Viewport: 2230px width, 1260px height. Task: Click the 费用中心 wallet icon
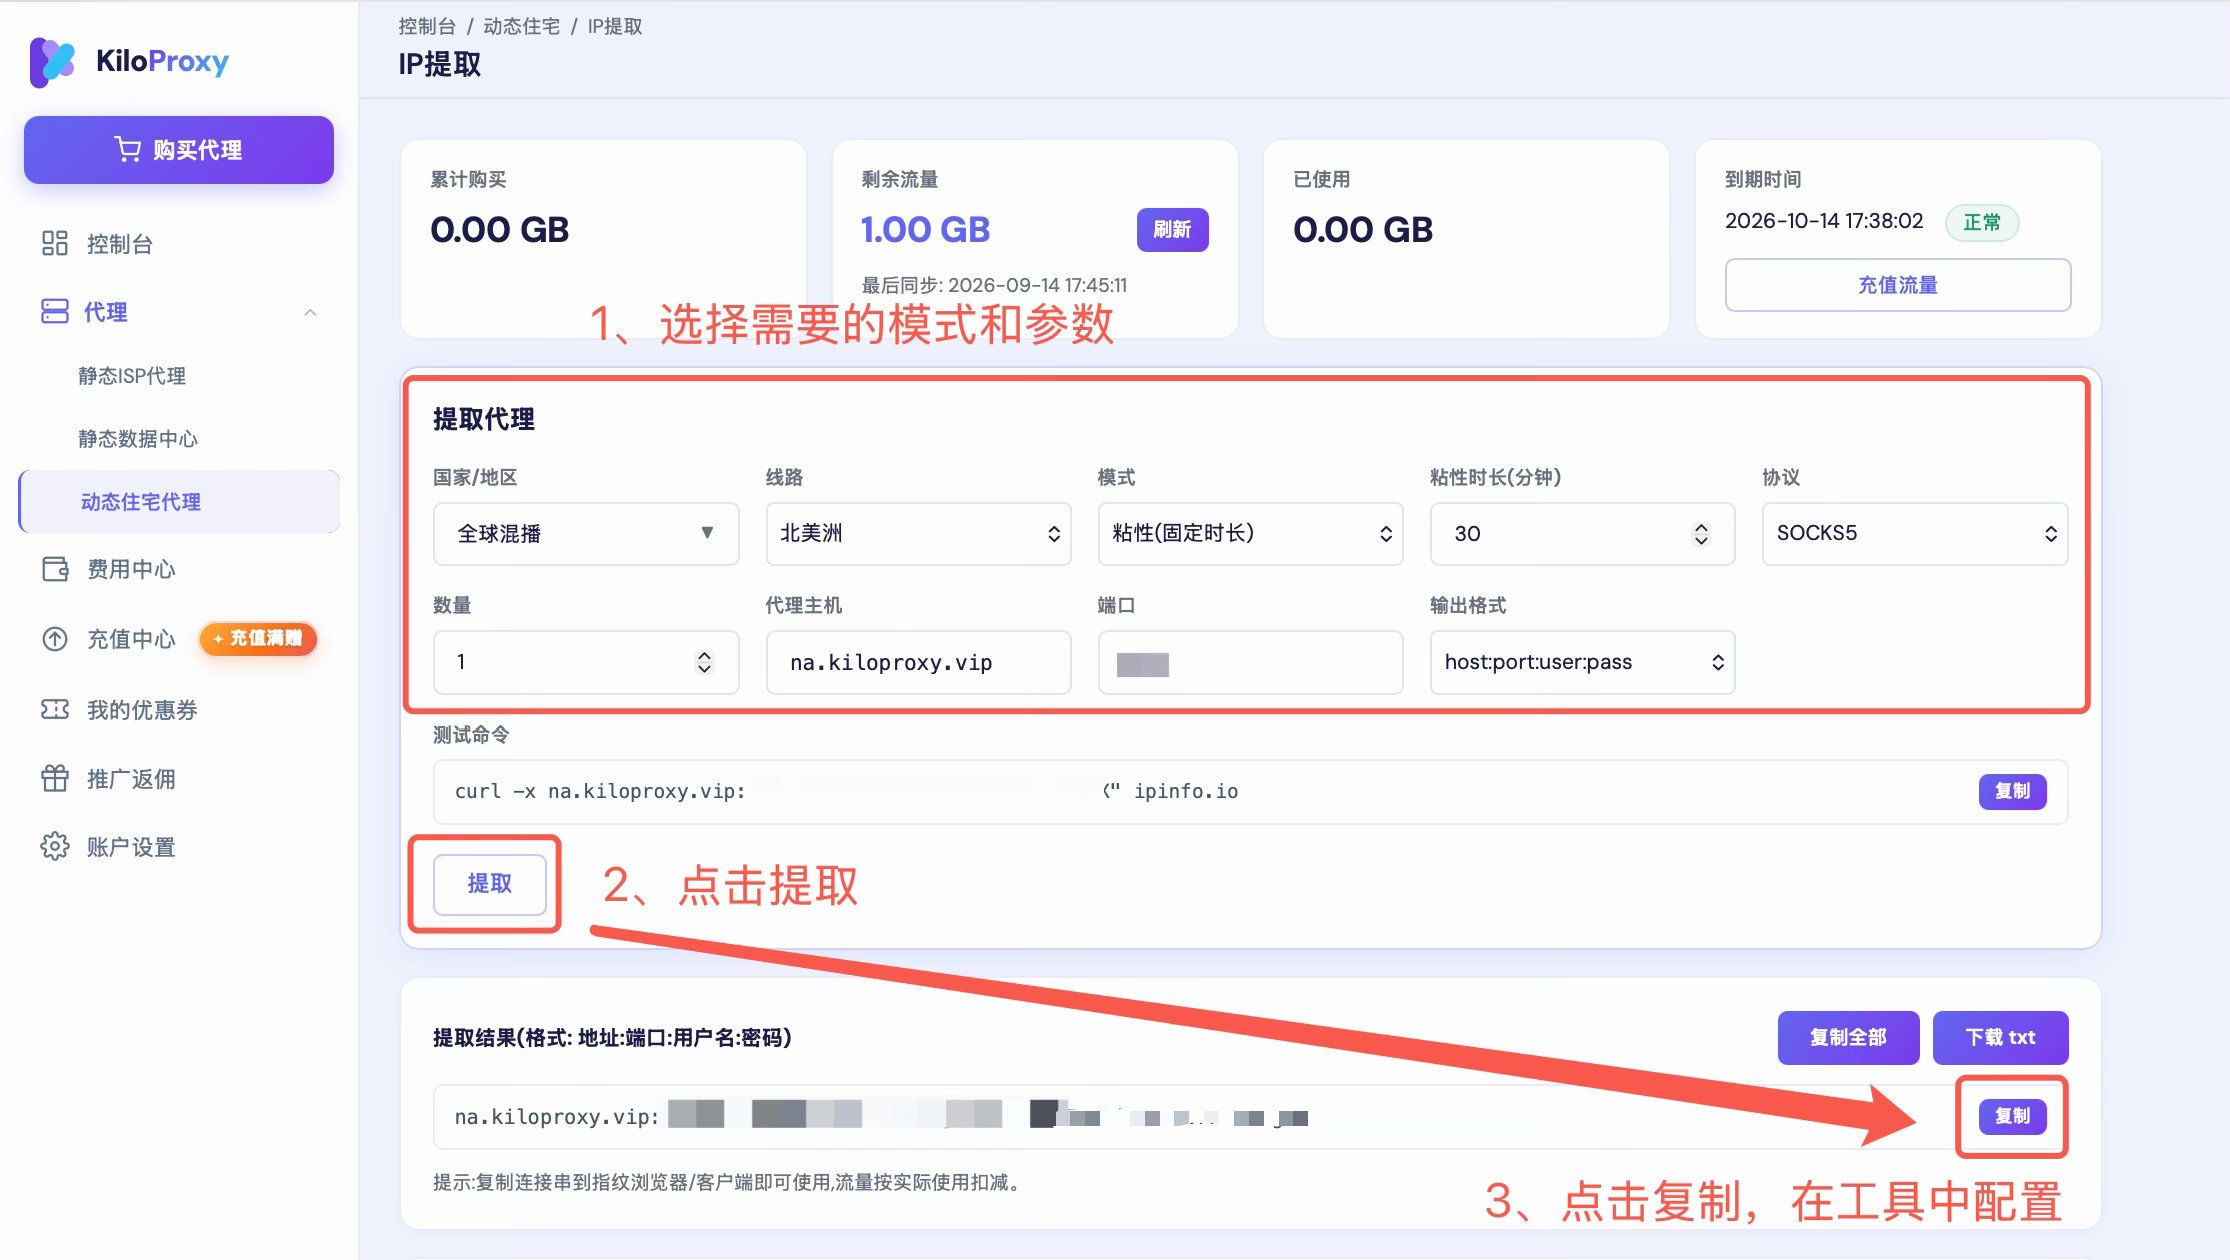pyautogui.click(x=55, y=569)
